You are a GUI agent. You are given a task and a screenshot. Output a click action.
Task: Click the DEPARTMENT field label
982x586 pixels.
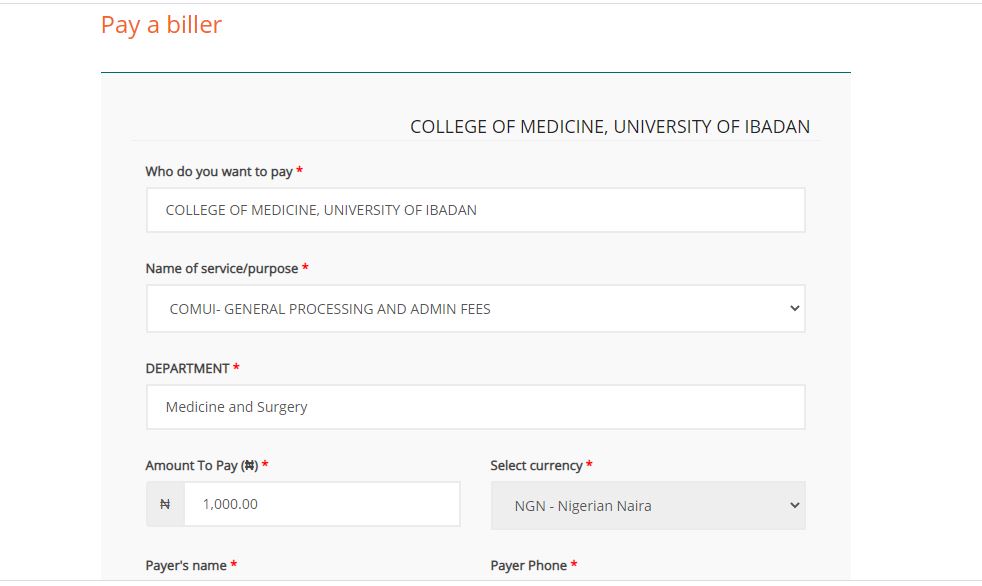coord(187,368)
